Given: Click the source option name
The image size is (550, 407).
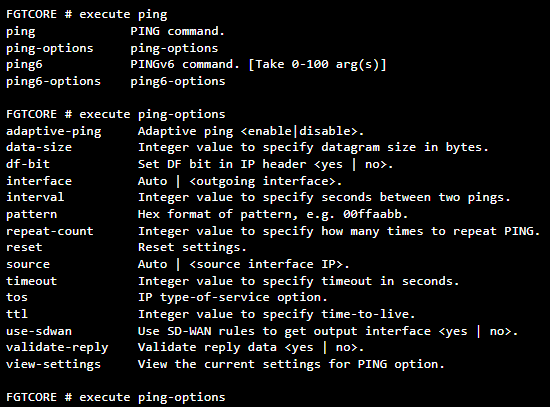Looking at the screenshot, I should click(x=28, y=264).
